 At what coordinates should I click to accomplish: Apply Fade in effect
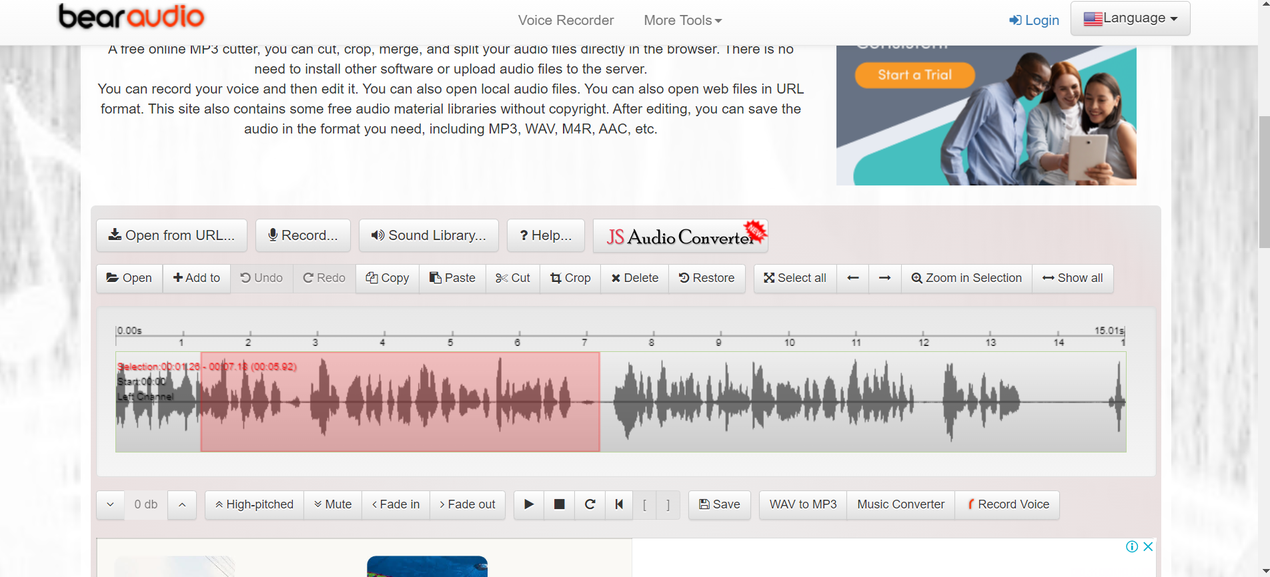(x=396, y=504)
